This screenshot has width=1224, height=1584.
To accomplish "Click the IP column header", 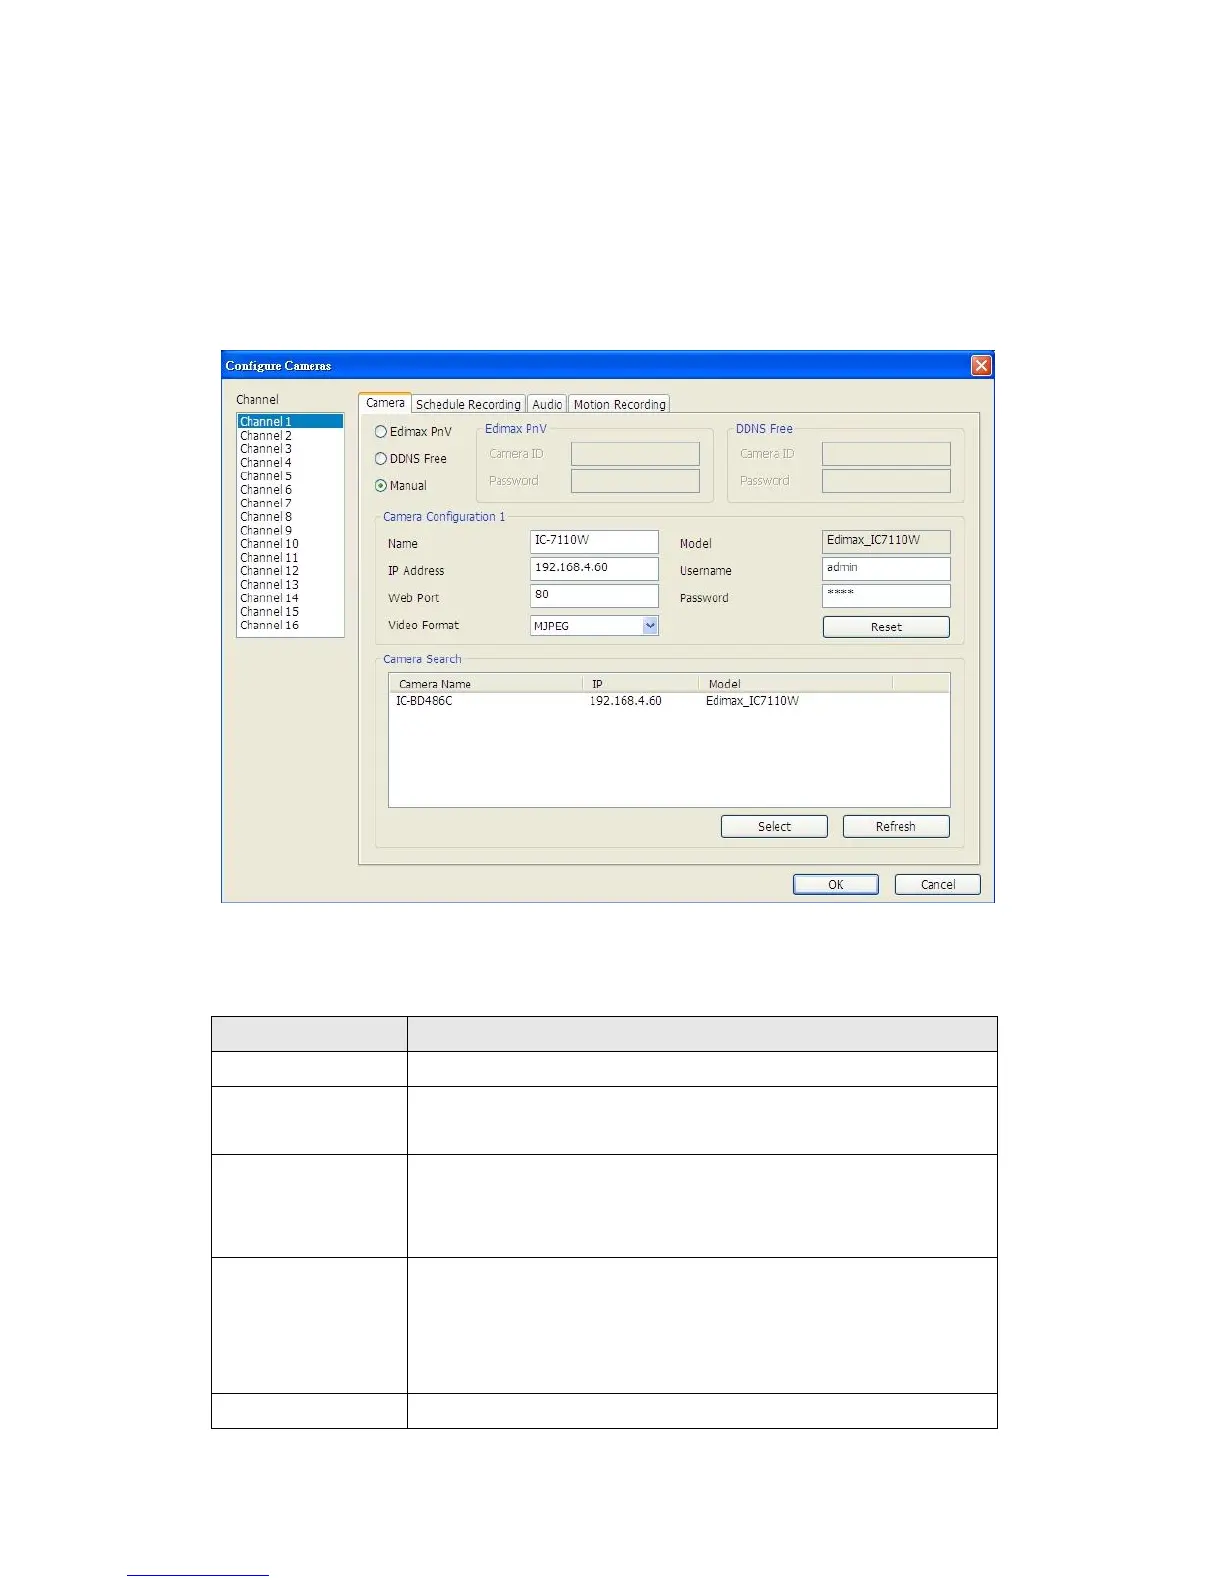I will pos(640,684).
